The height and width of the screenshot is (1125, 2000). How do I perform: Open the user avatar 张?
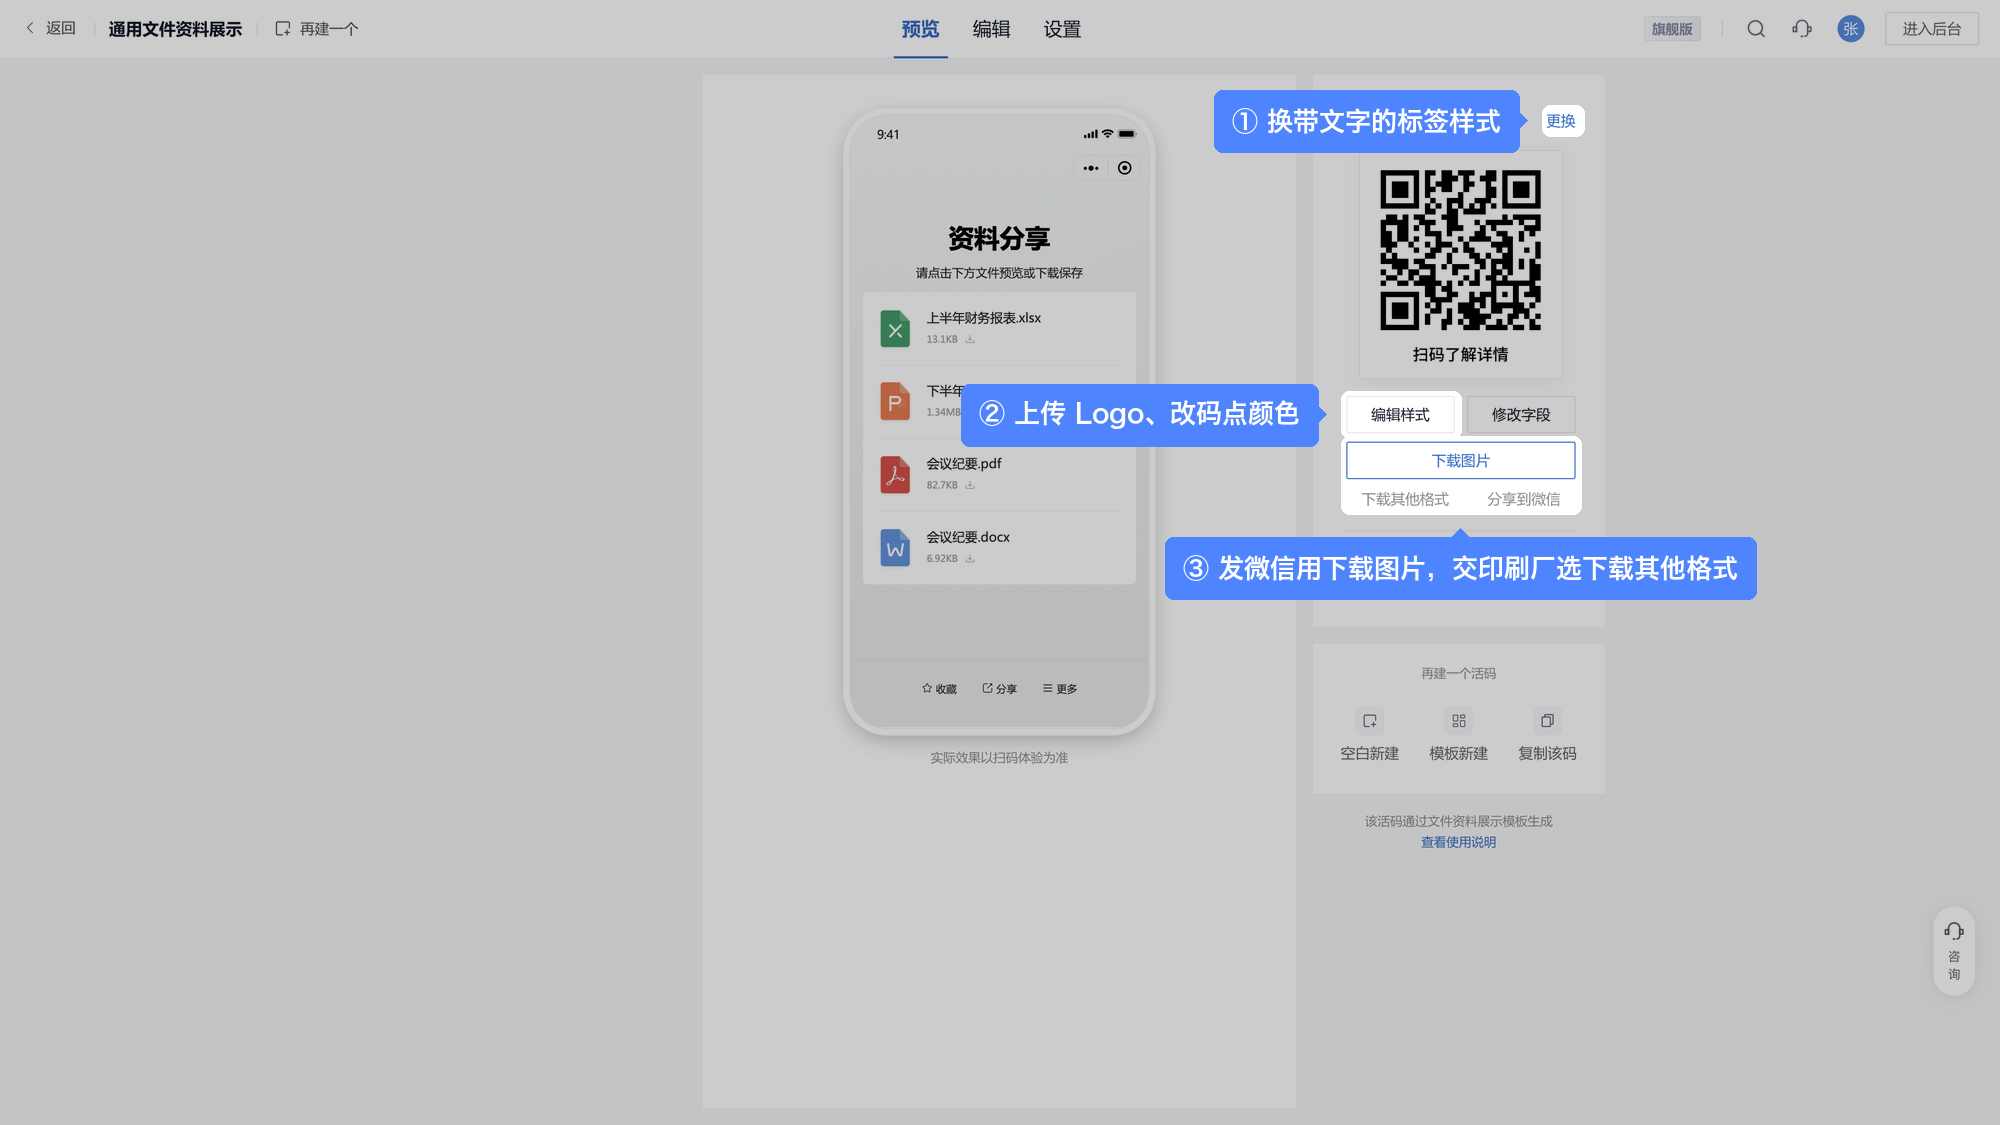coord(1851,28)
